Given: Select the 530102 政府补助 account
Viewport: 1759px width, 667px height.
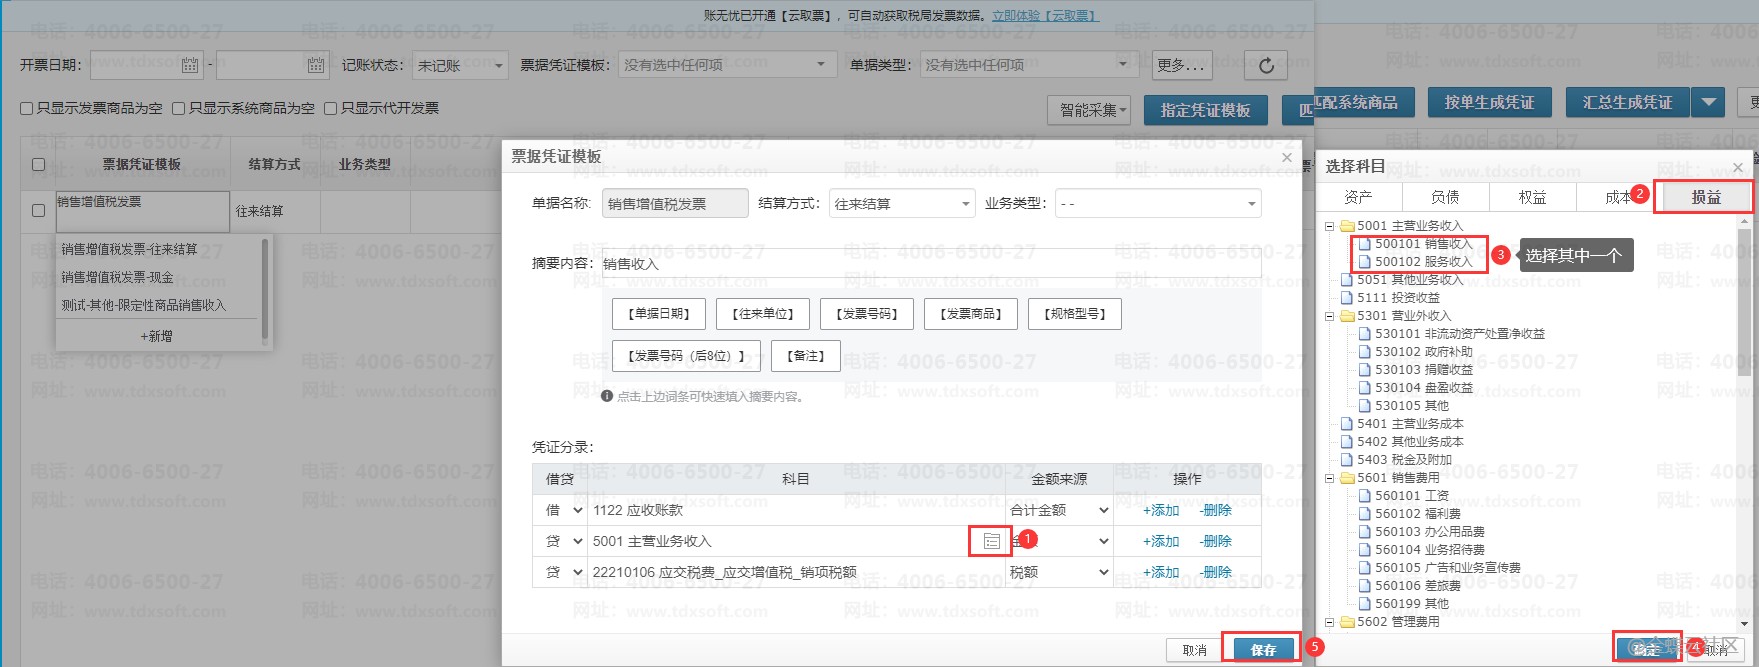Looking at the screenshot, I should tap(1423, 352).
